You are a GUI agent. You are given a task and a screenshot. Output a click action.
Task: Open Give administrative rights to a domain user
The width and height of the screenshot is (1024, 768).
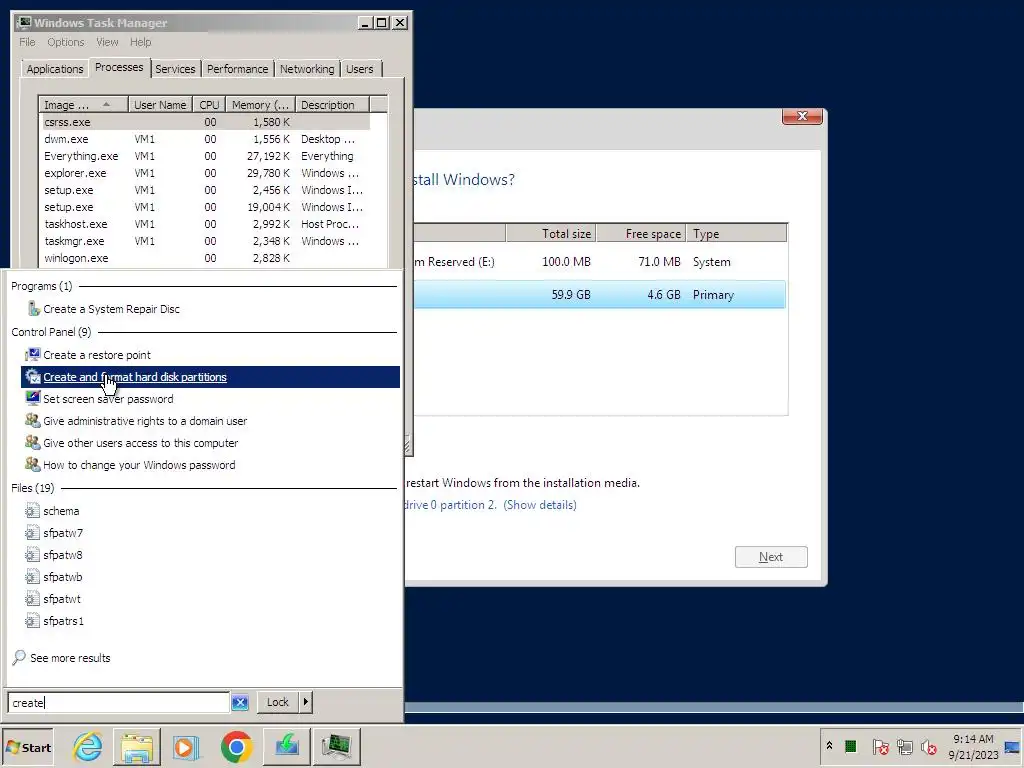(x=145, y=421)
